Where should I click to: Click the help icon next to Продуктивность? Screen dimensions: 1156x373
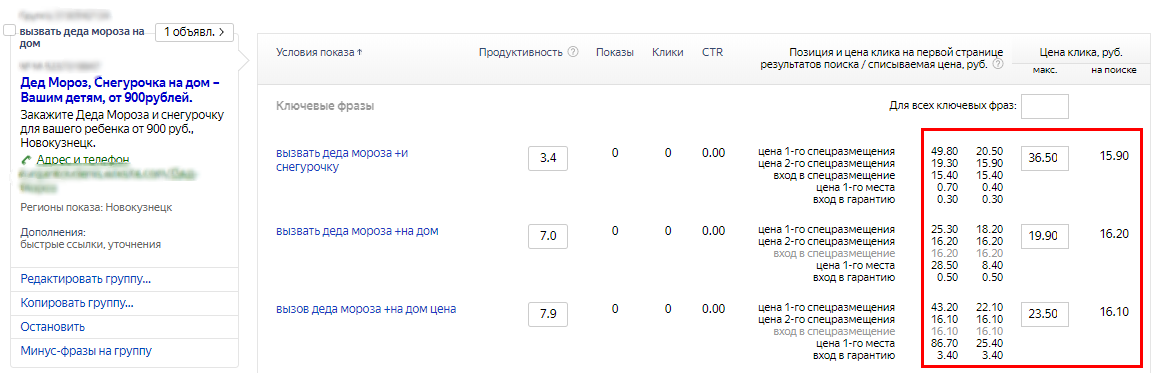coord(573,52)
